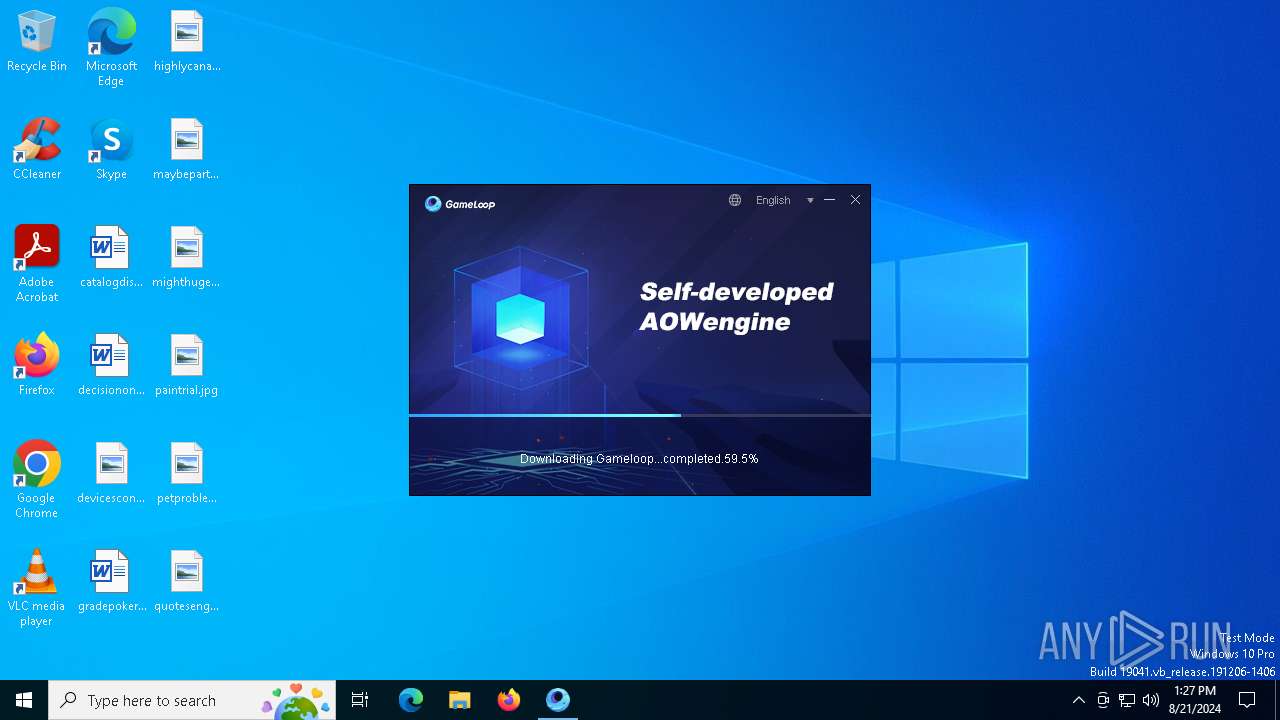Image resolution: width=1280 pixels, height=720 pixels.
Task: Open the network tray icon
Action: (1127, 700)
